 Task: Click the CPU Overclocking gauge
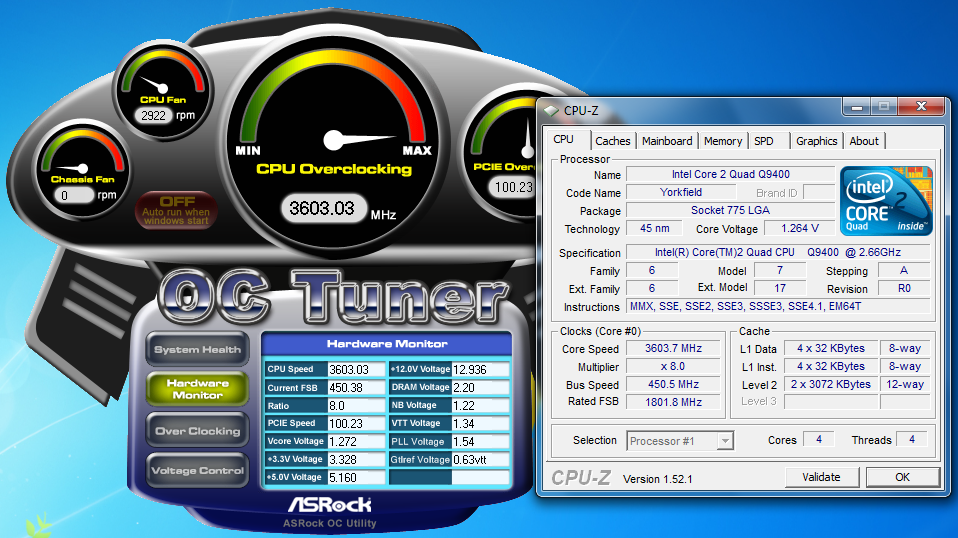click(x=334, y=140)
